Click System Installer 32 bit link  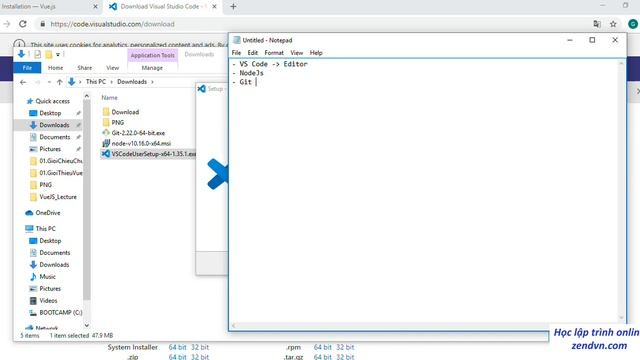(x=200, y=347)
